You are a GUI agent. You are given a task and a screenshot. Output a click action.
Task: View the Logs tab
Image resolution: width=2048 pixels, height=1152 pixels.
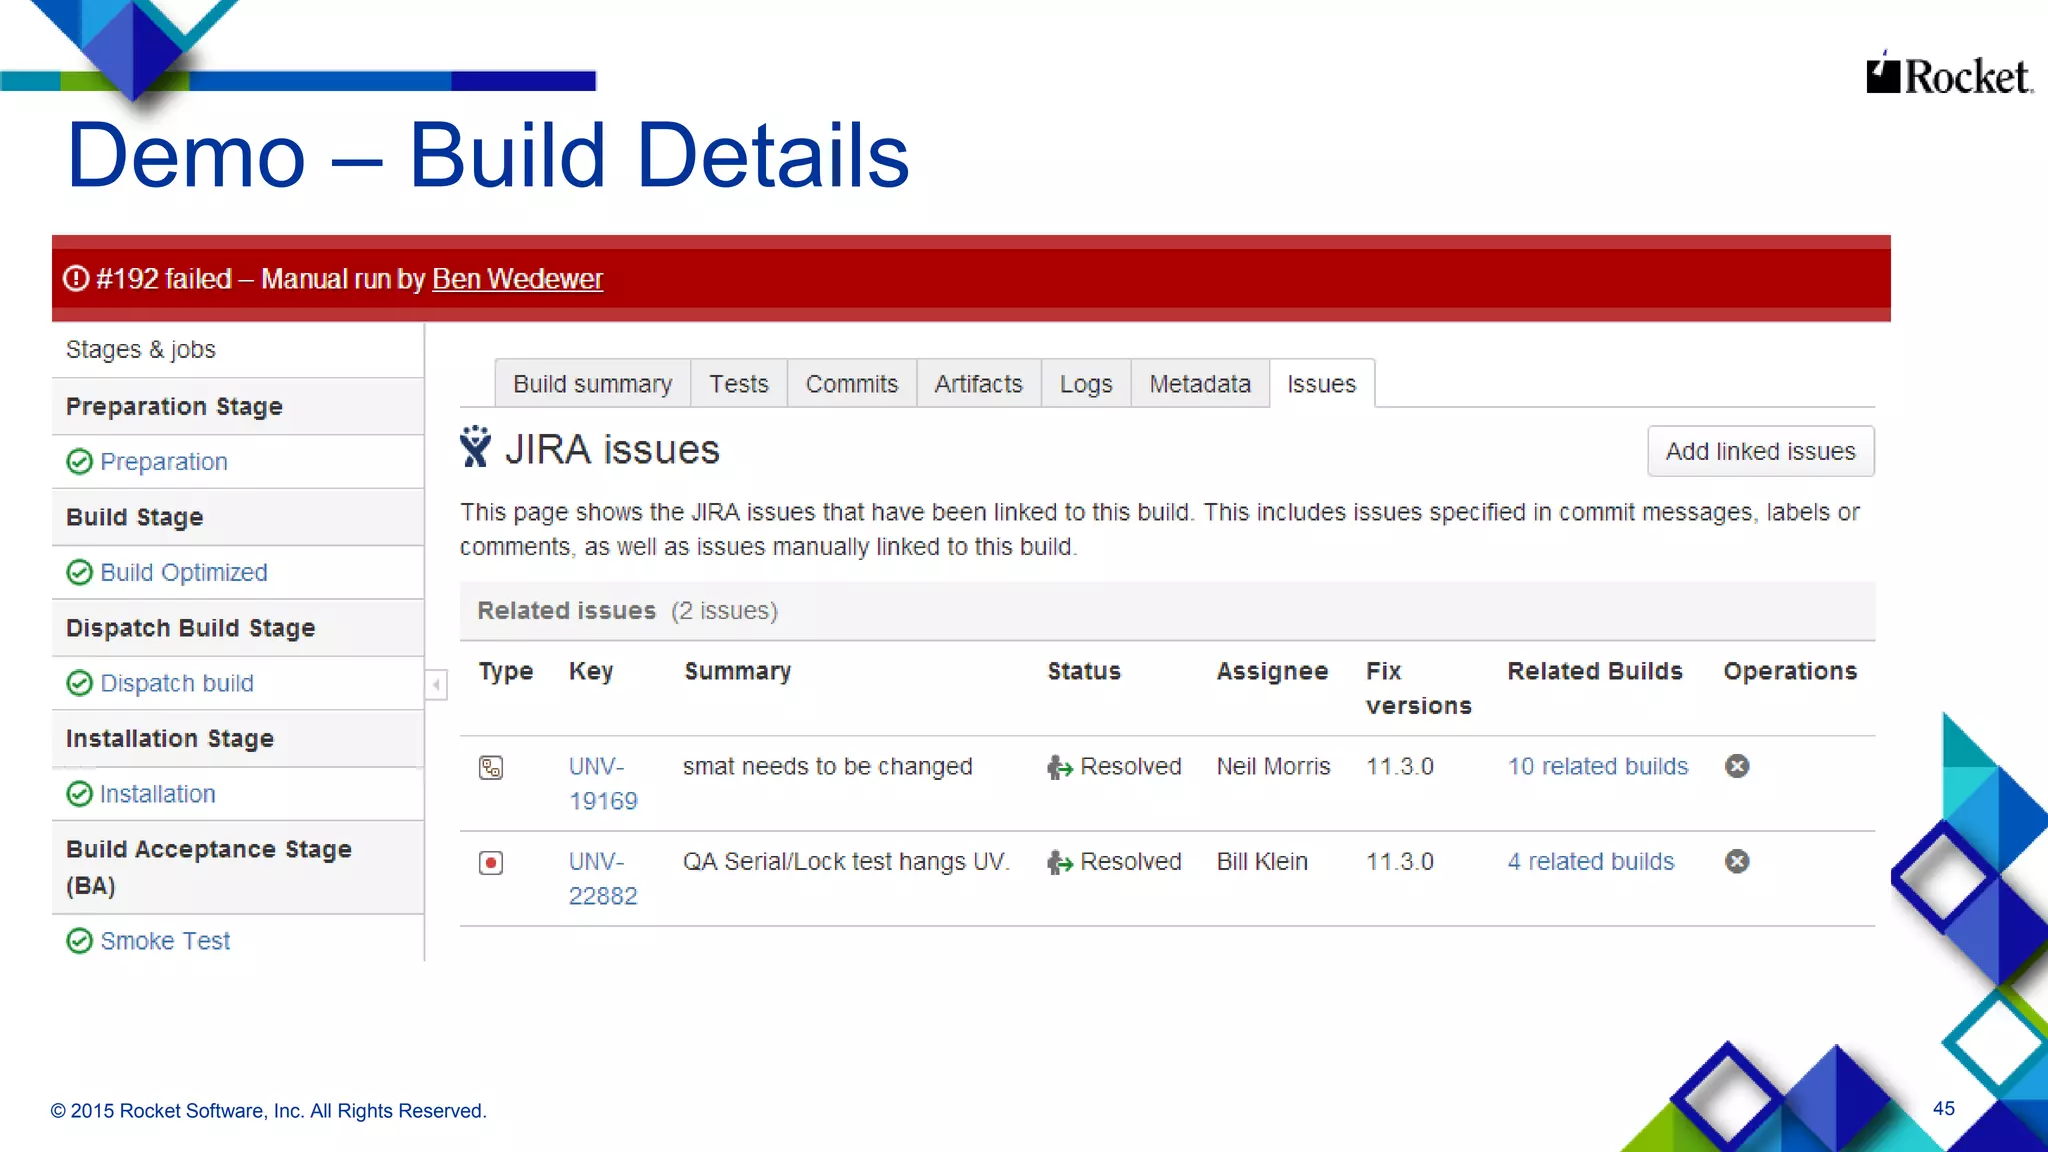click(1086, 384)
